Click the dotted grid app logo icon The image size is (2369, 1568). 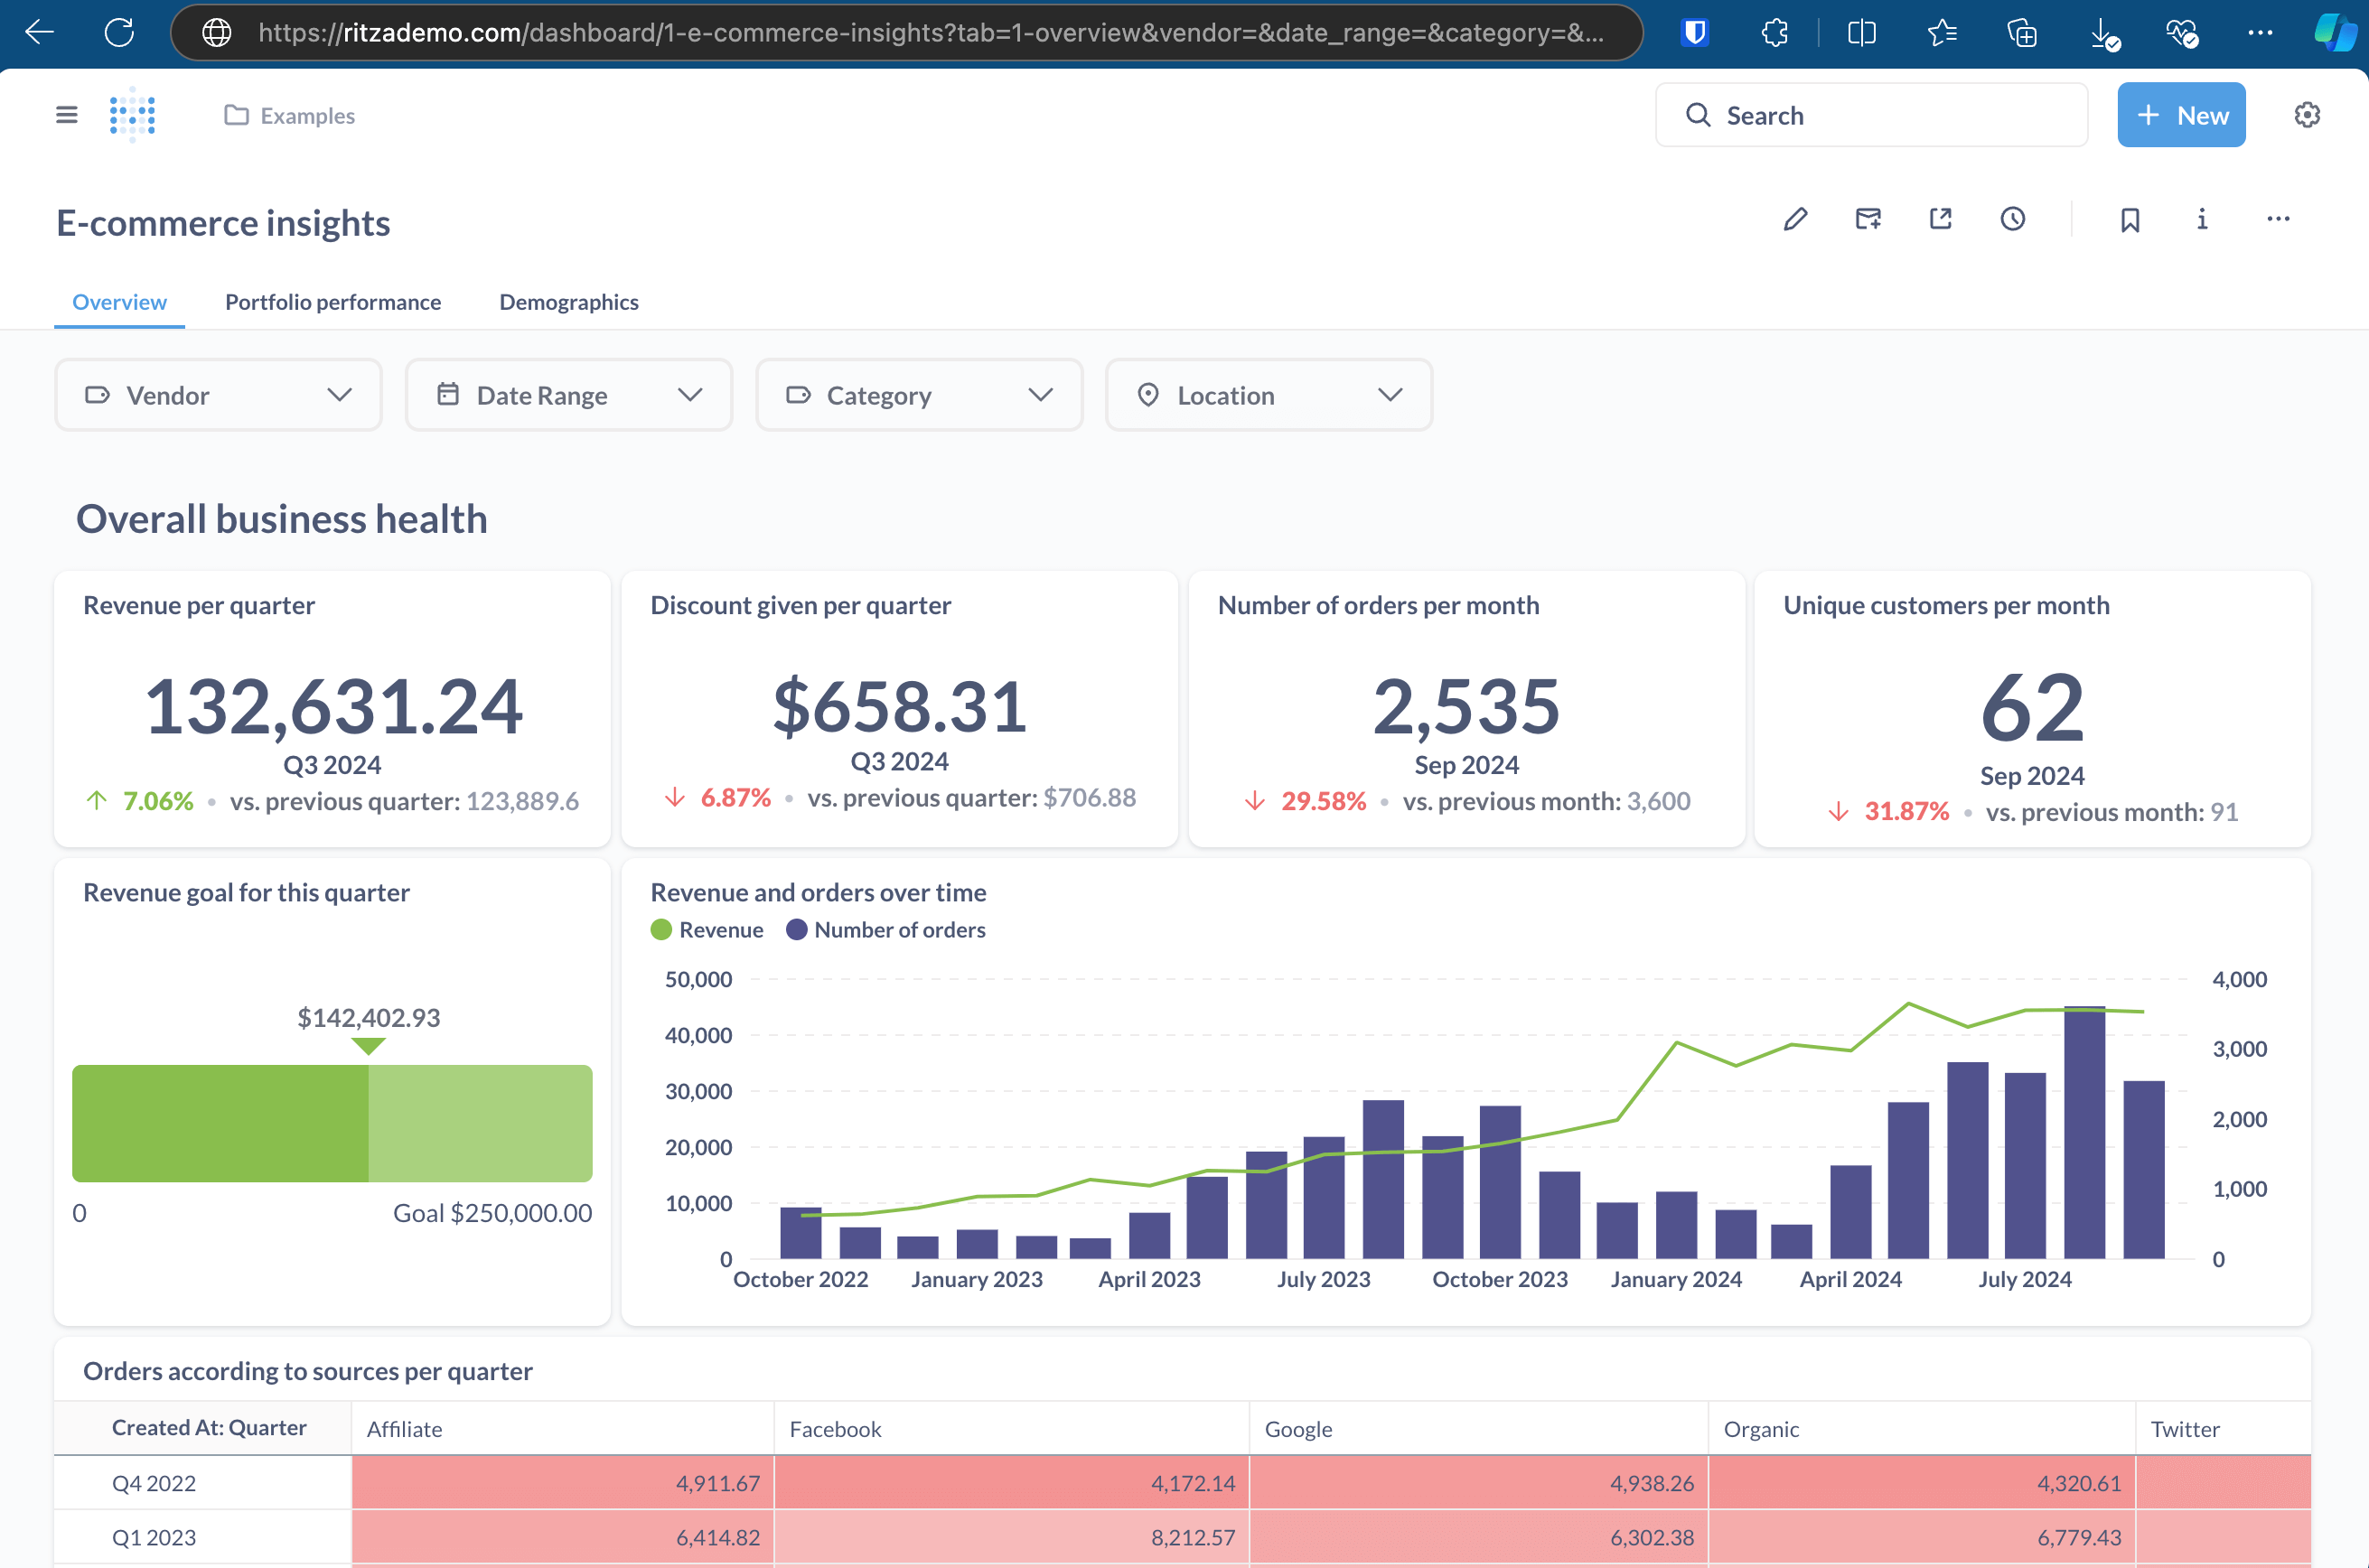coord(133,116)
